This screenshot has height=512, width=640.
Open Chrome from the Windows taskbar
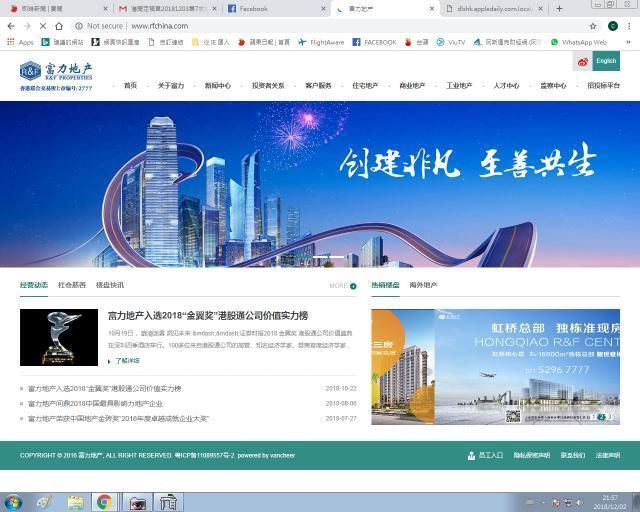pyautogui.click(x=104, y=502)
